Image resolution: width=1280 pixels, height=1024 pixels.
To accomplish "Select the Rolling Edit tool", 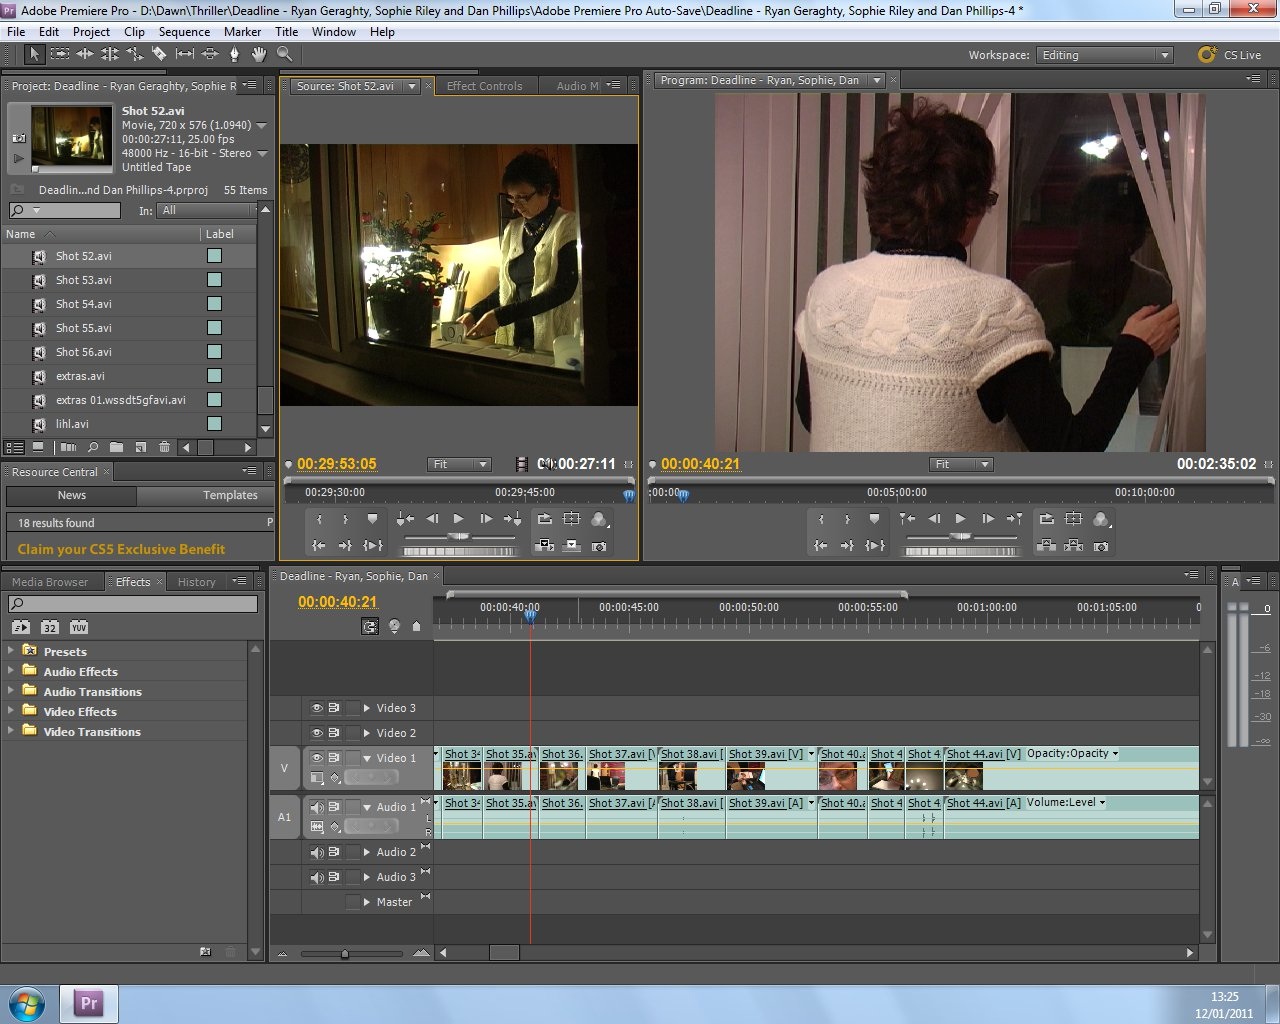I will coord(110,54).
